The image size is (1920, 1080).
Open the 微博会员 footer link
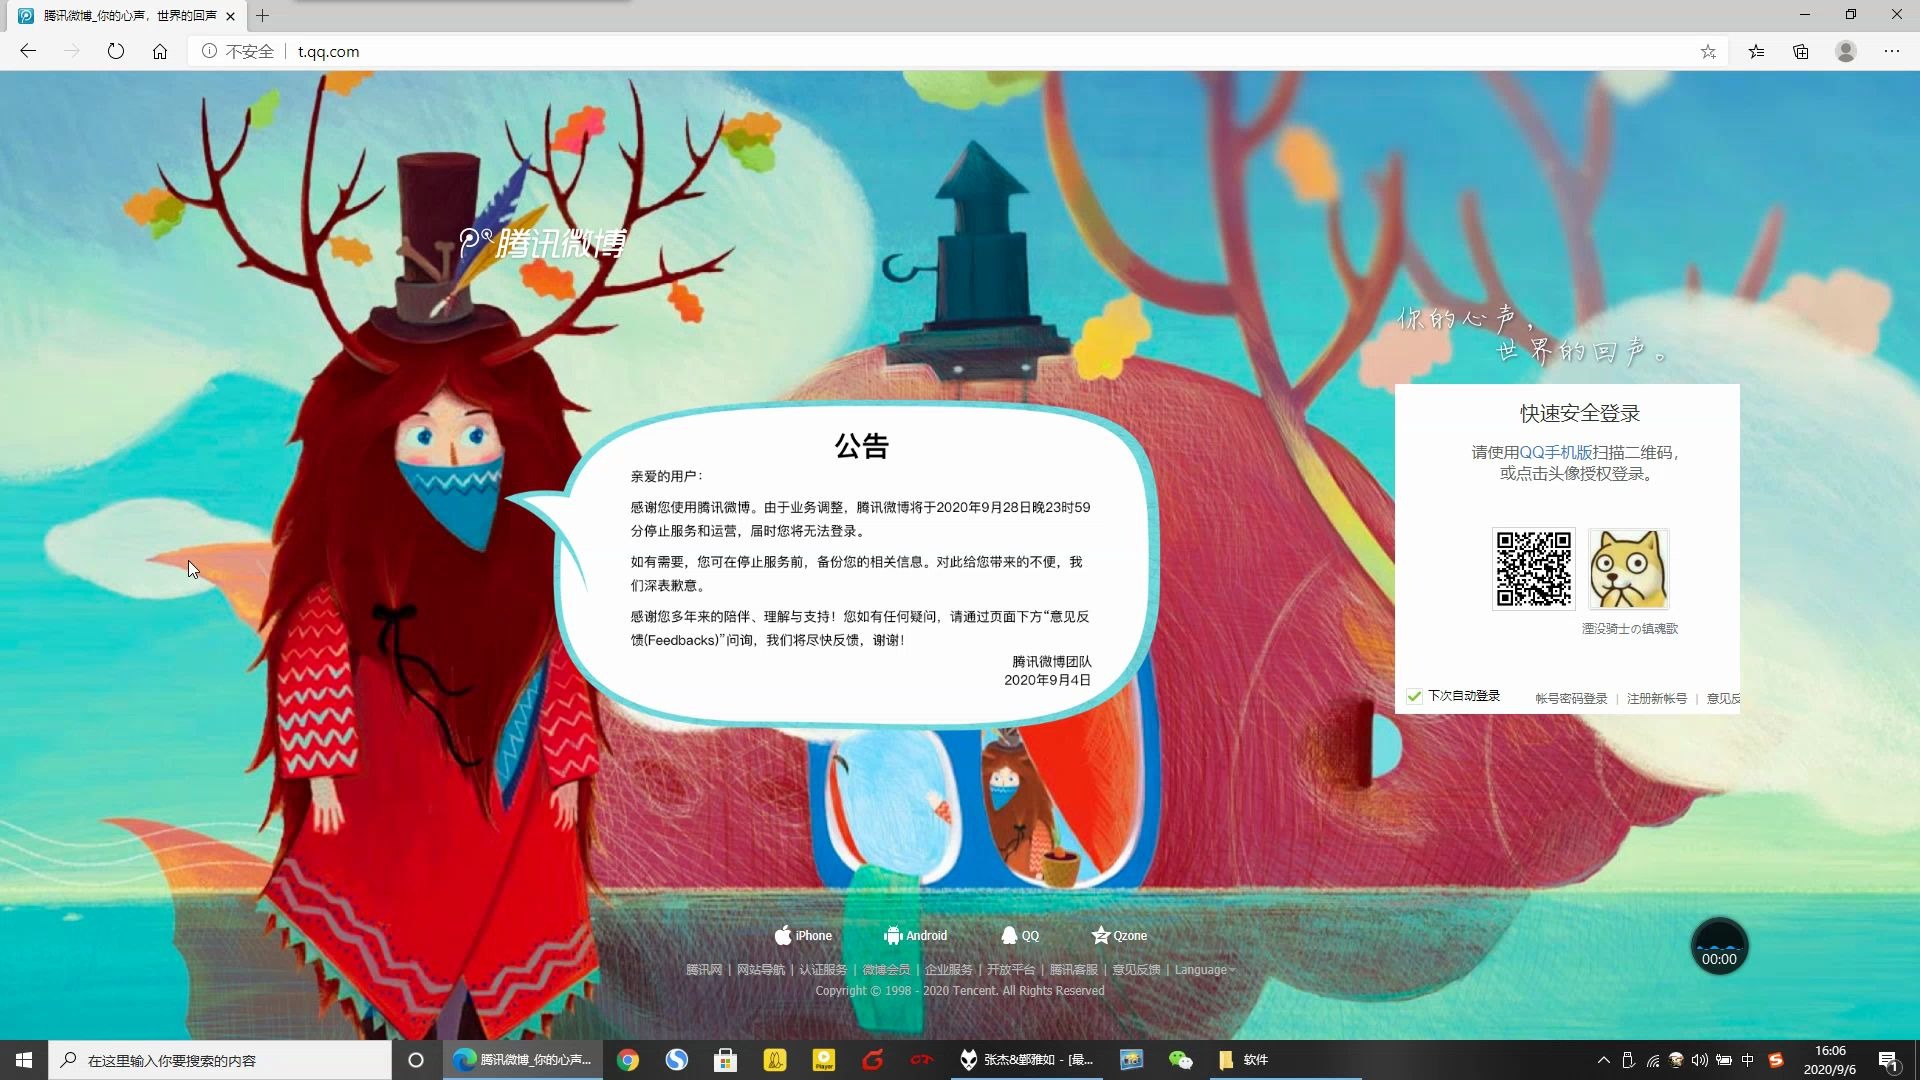click(886, 969)
